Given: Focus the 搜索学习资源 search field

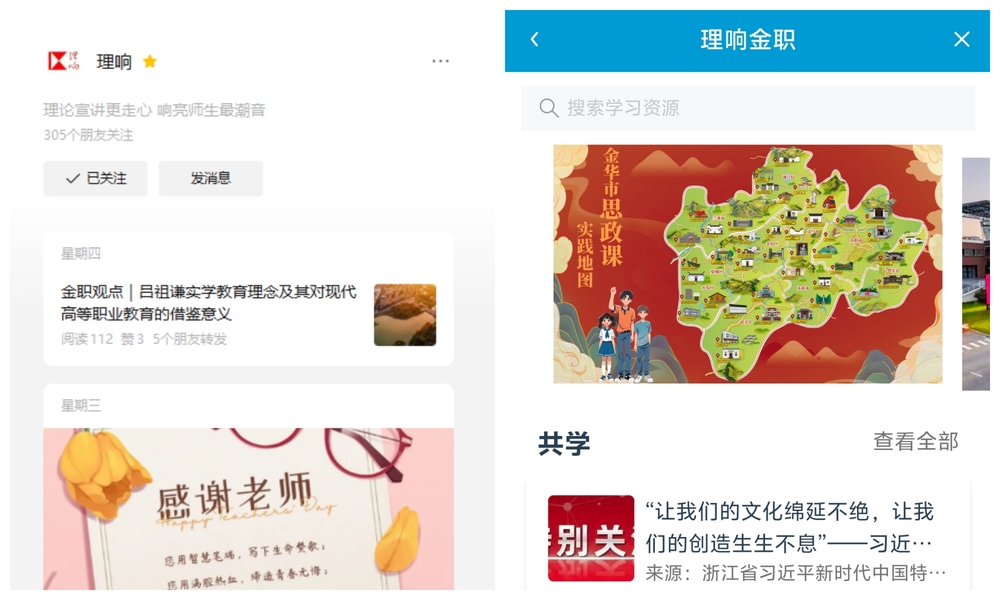Looking at the screenshot, I should pos(748,108).
